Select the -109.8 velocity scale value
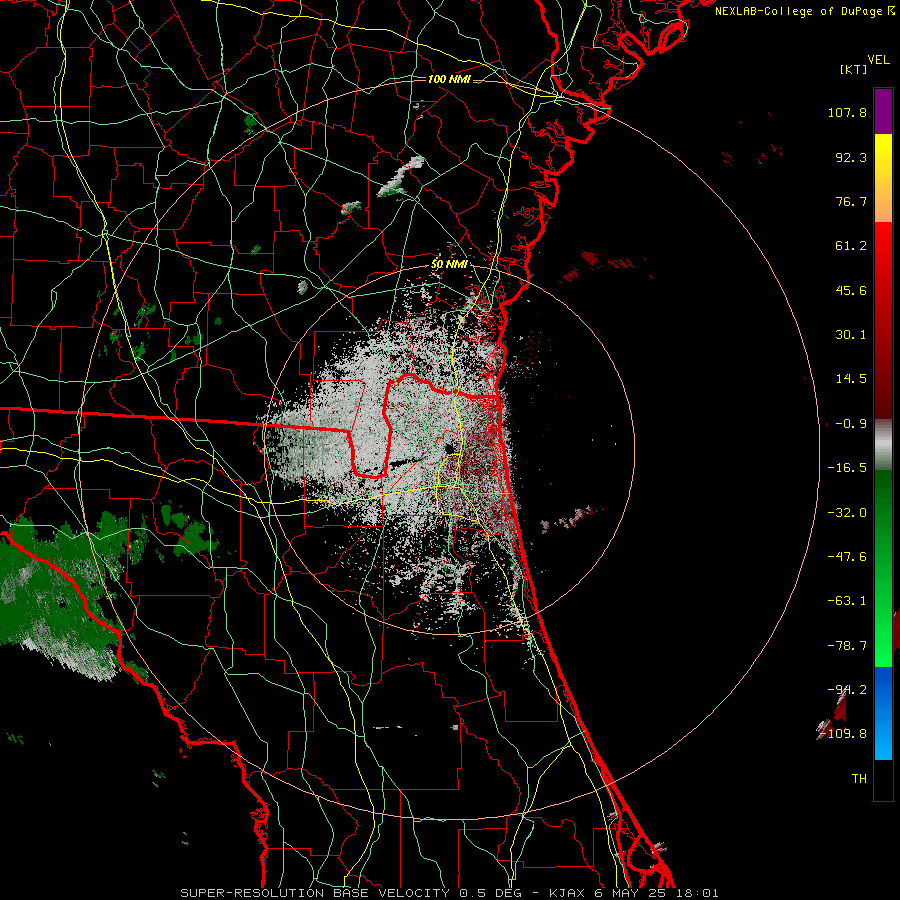Image resolution: width=900 pixels, height=900 pixels. [843, 734]
